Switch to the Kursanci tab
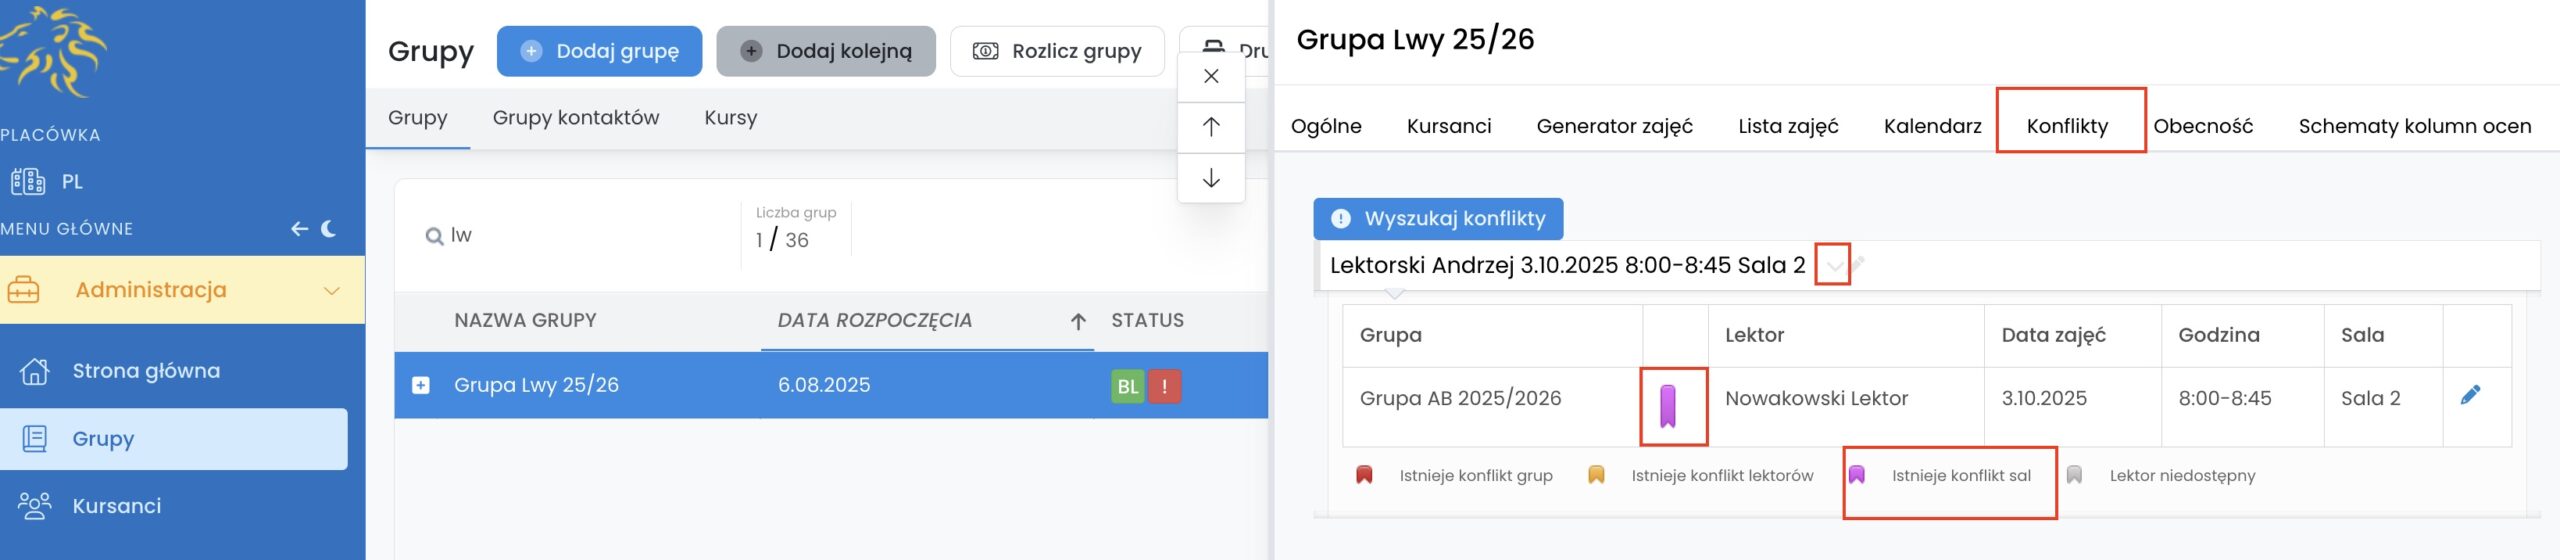This screenshot has width=2560, height=560. 1448,126
